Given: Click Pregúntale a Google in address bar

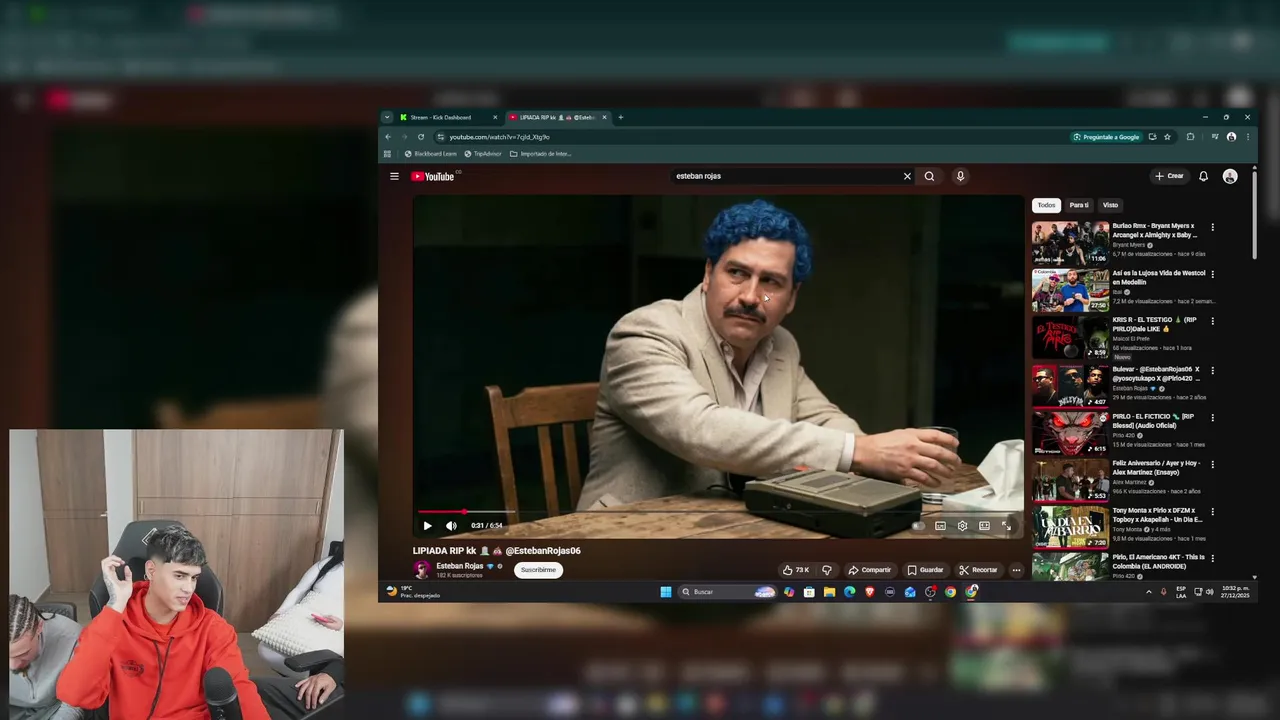Looking at the screenshot, I should [x=1106, y=137].
